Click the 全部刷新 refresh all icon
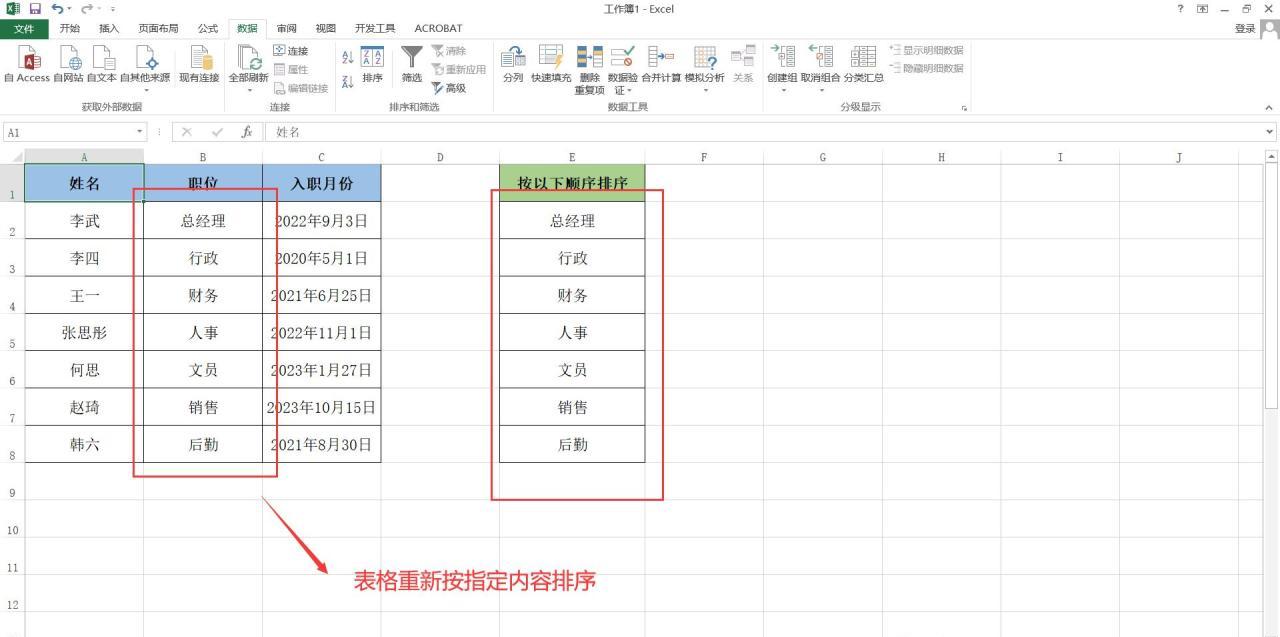 (x=248, y=60)
